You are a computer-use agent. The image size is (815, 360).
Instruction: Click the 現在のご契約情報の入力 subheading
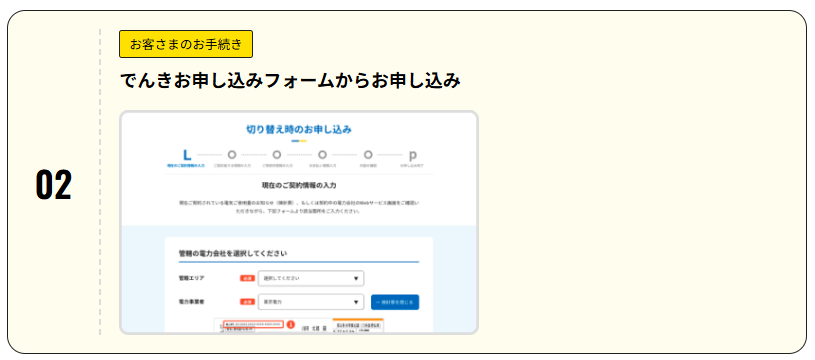(299, 185)
